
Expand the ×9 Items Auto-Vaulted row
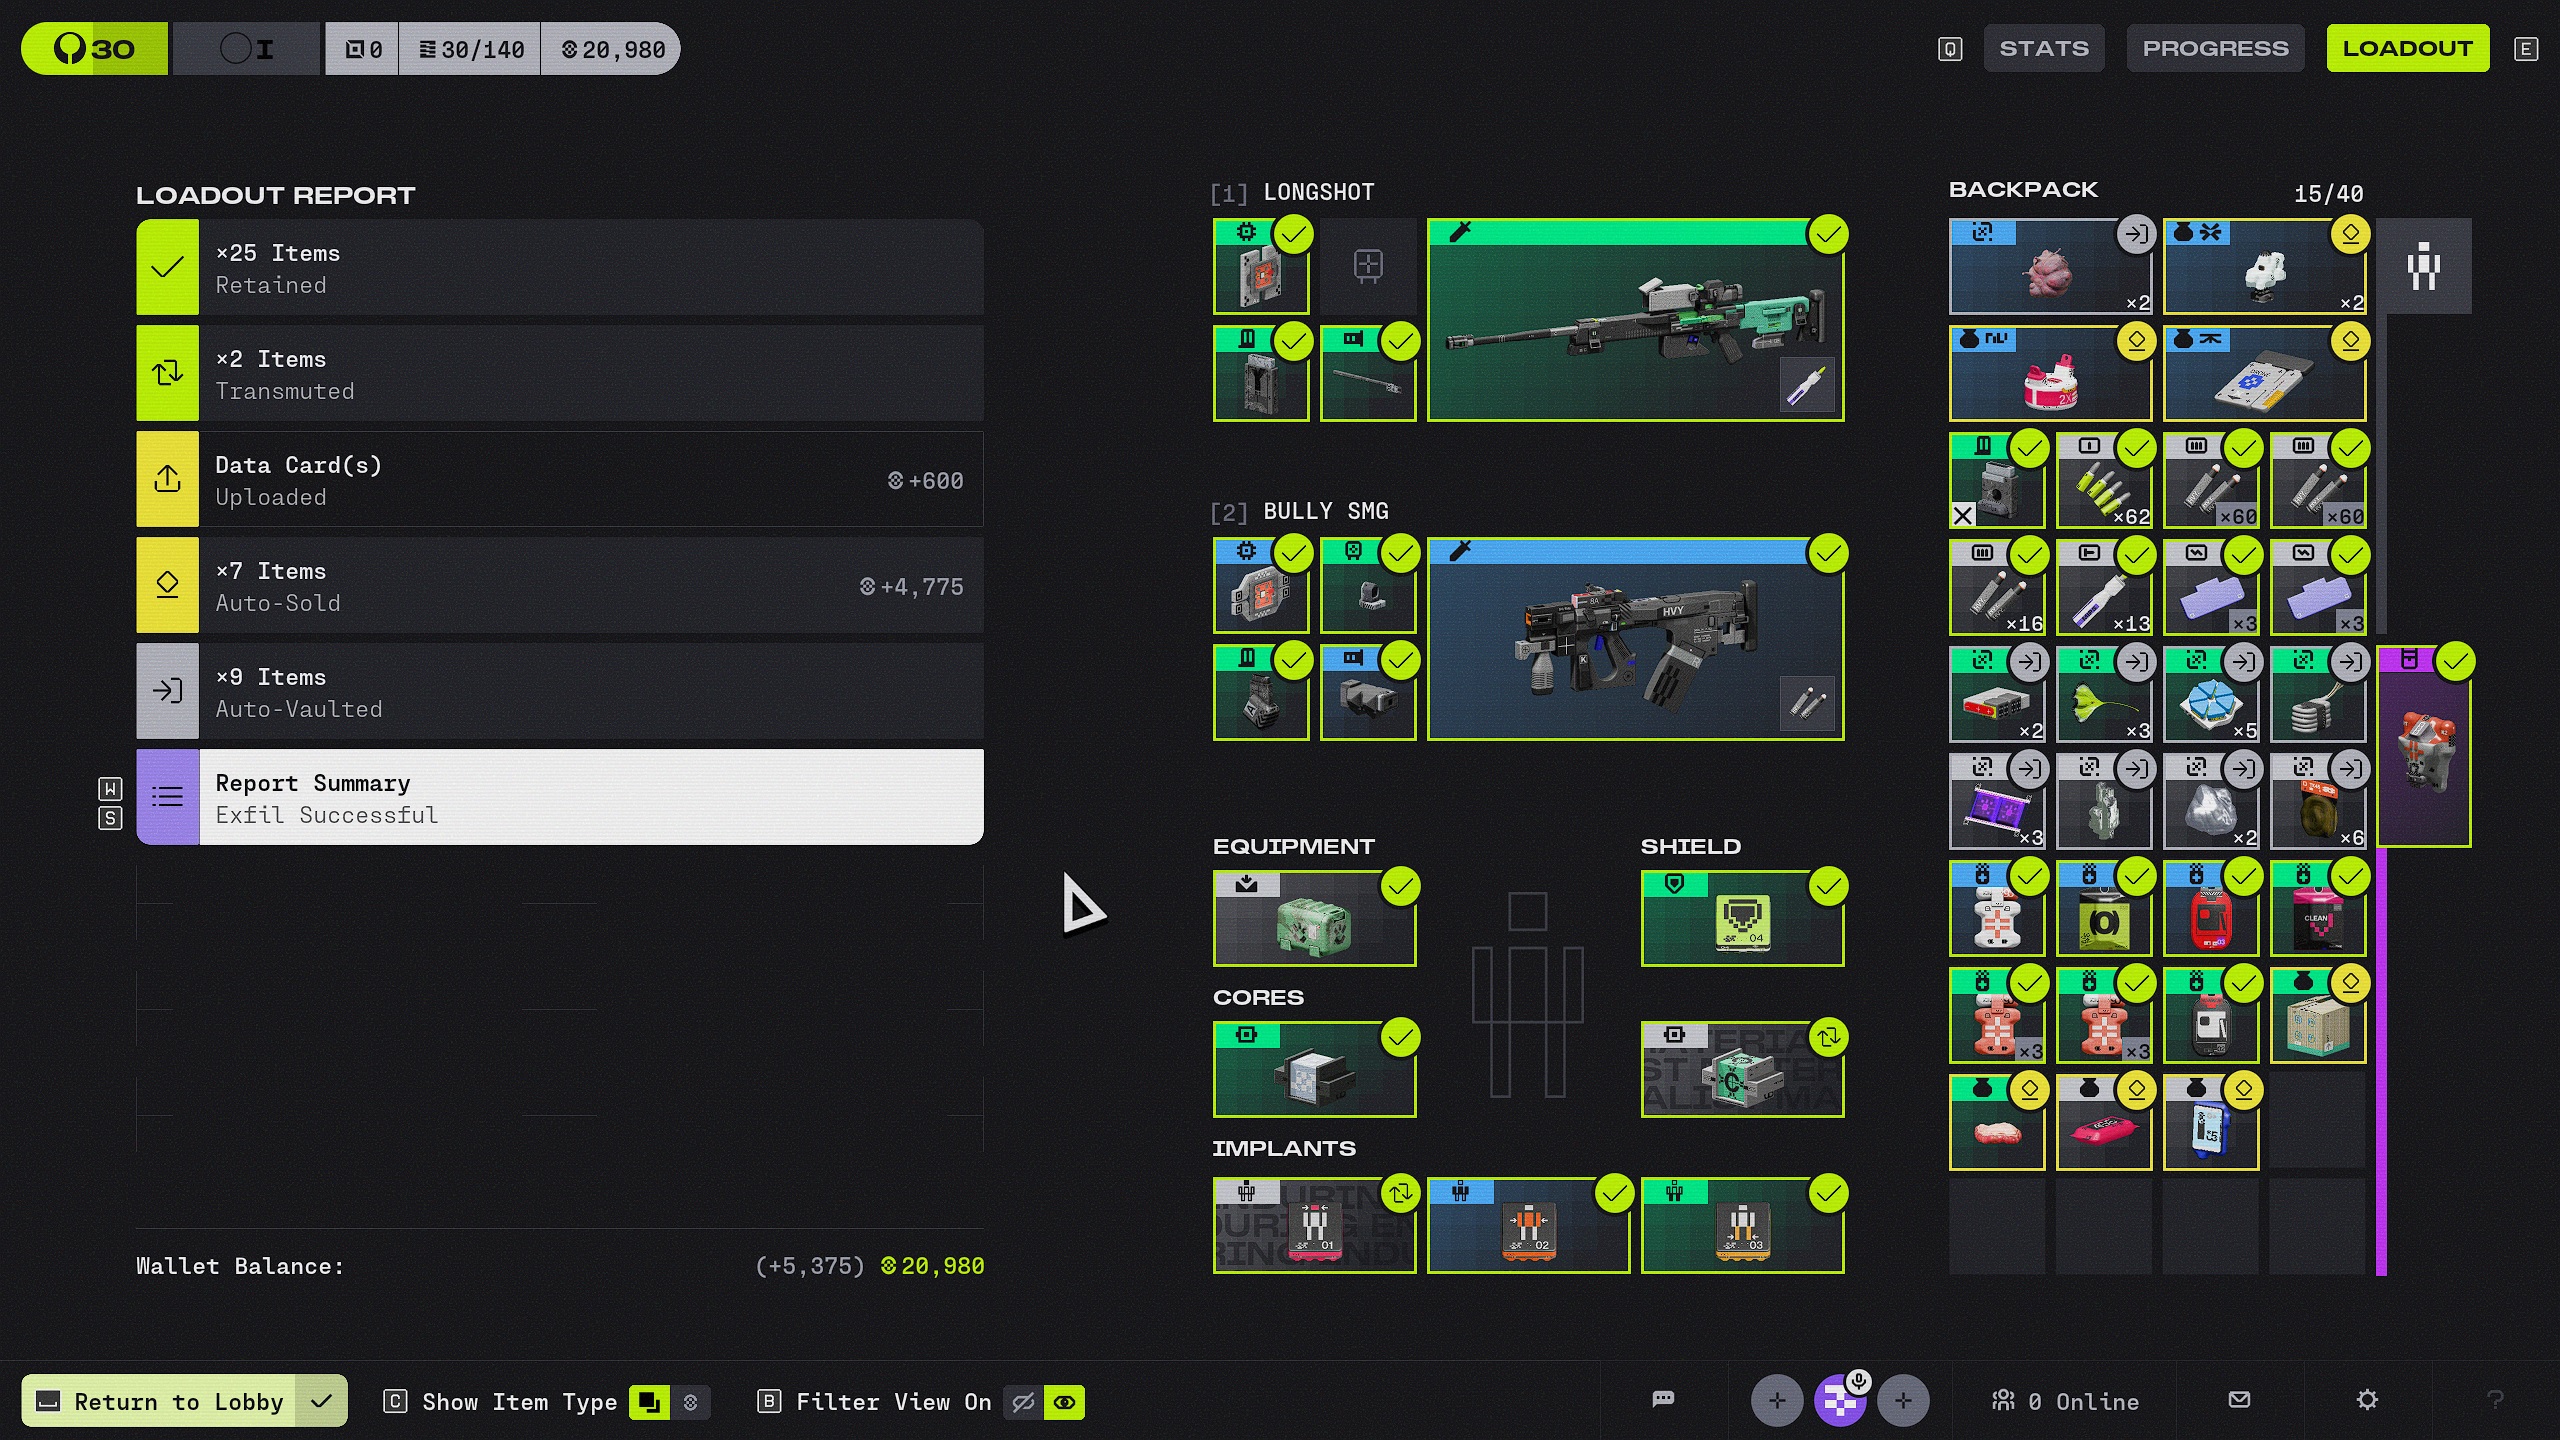coord(560,691)
